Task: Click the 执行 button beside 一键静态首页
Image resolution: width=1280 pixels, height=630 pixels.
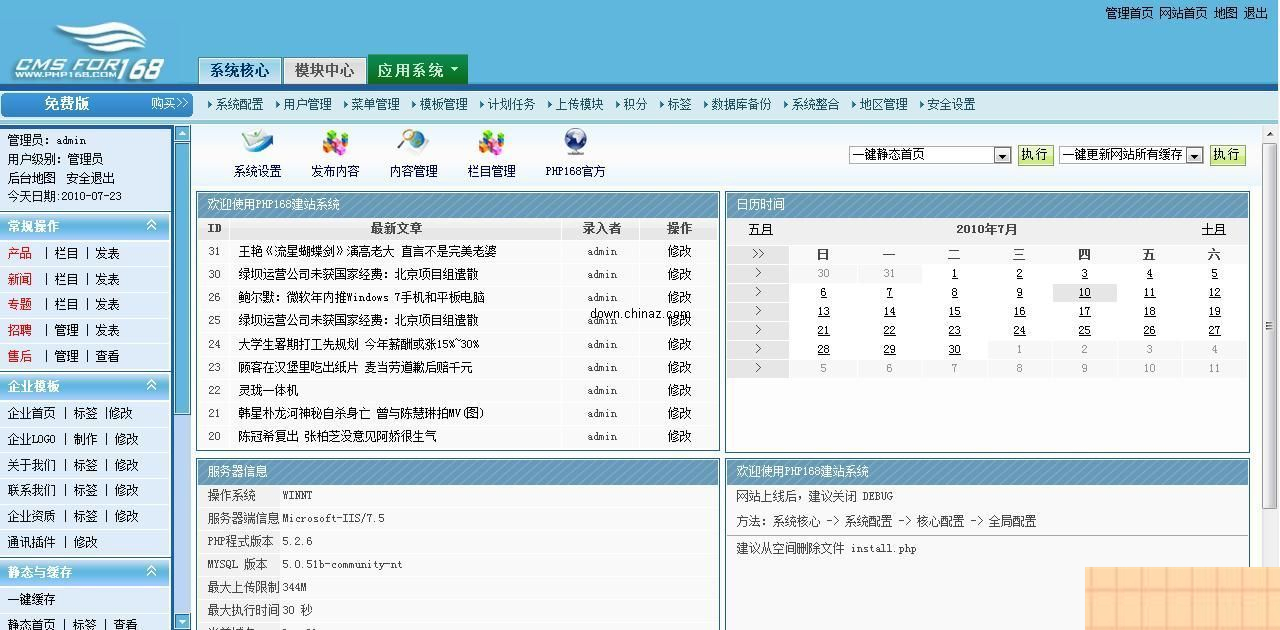Action: pos(1035,155)
